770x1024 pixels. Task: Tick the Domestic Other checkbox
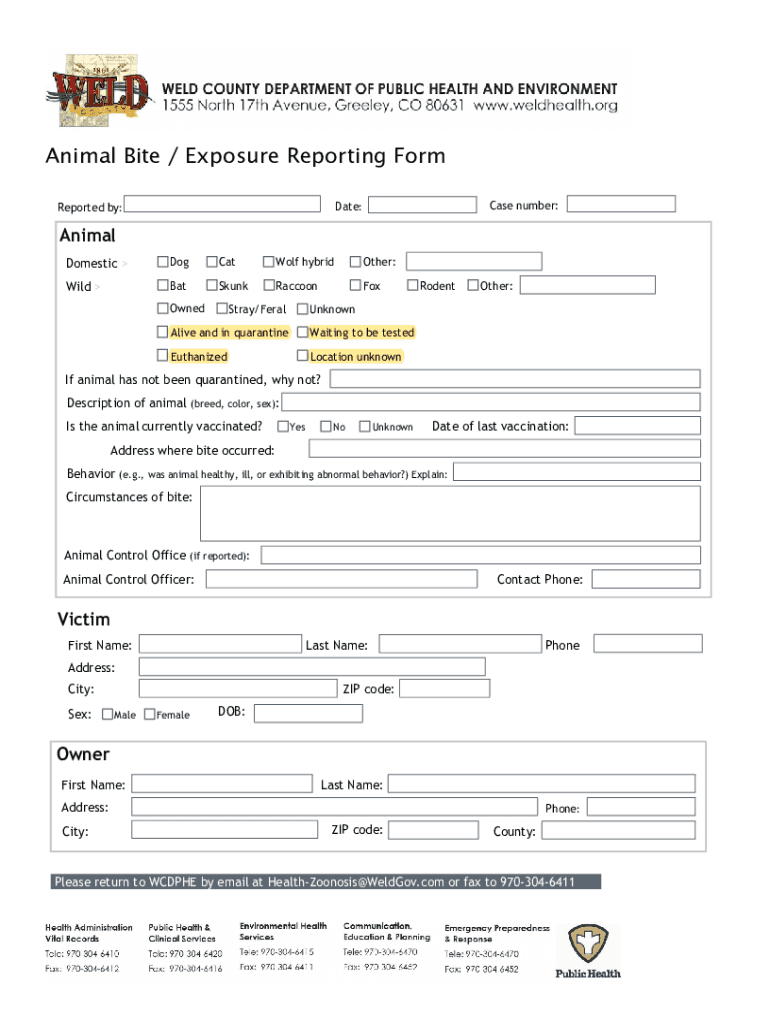point(355,262)
